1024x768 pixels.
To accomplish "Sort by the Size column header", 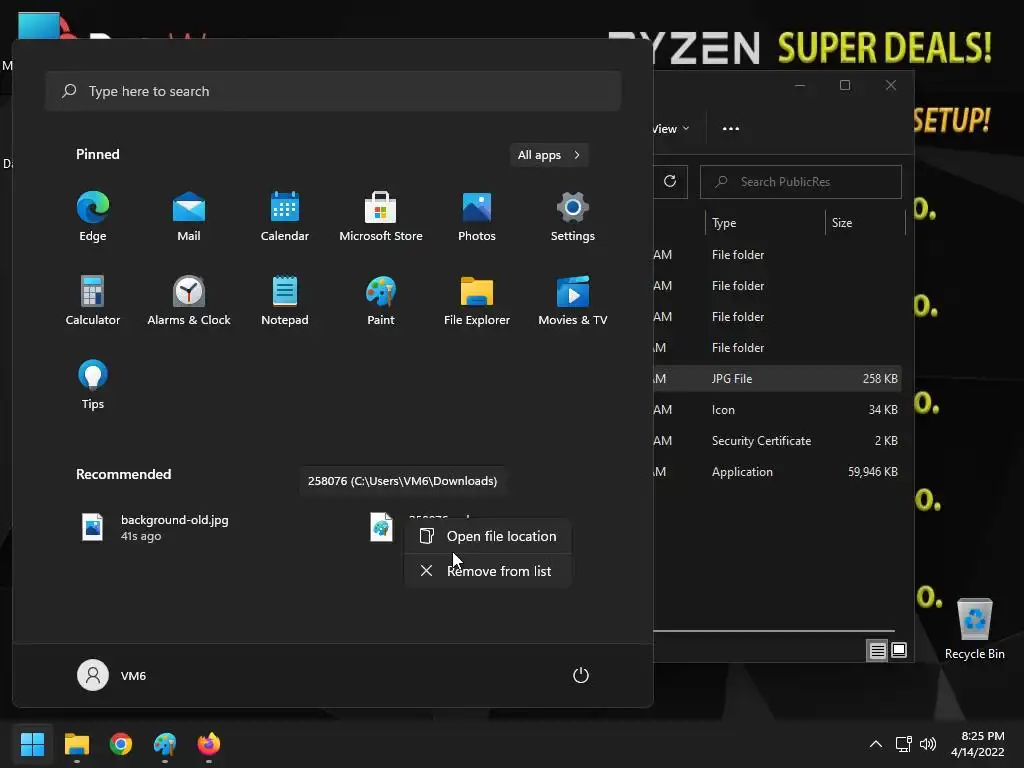I will click(865, 223).
